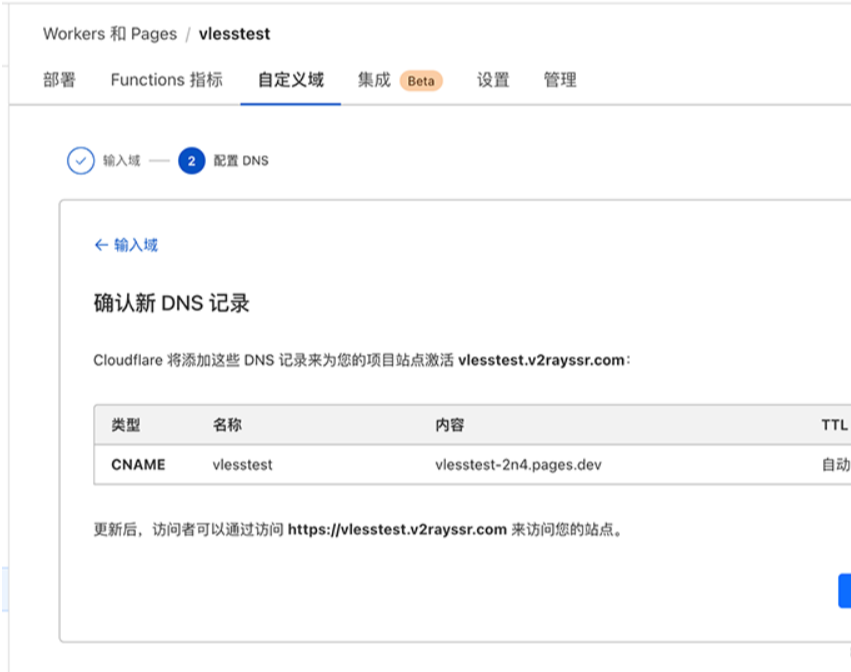Select the 配置 DNS step label

pos(241,161)
